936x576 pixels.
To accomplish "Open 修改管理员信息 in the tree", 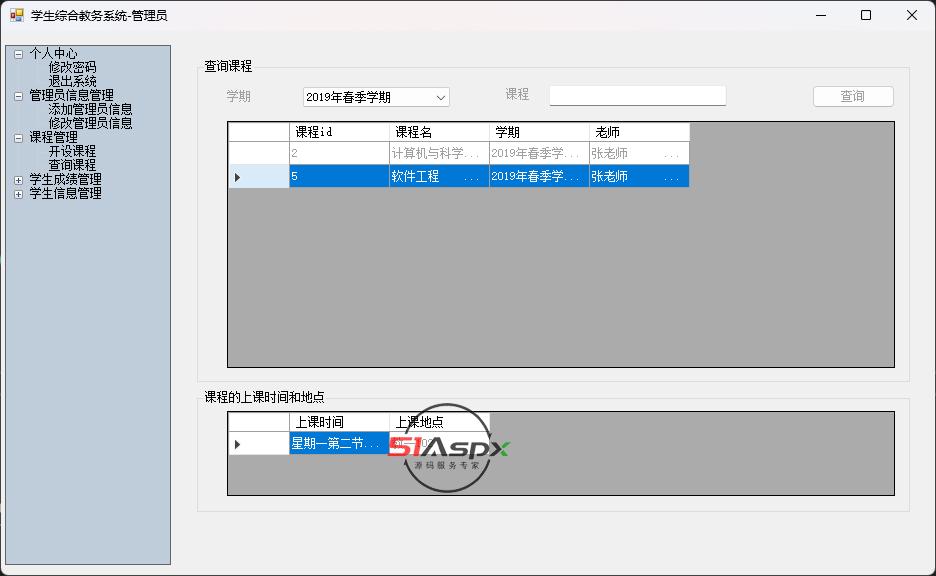I will point(90,123).
